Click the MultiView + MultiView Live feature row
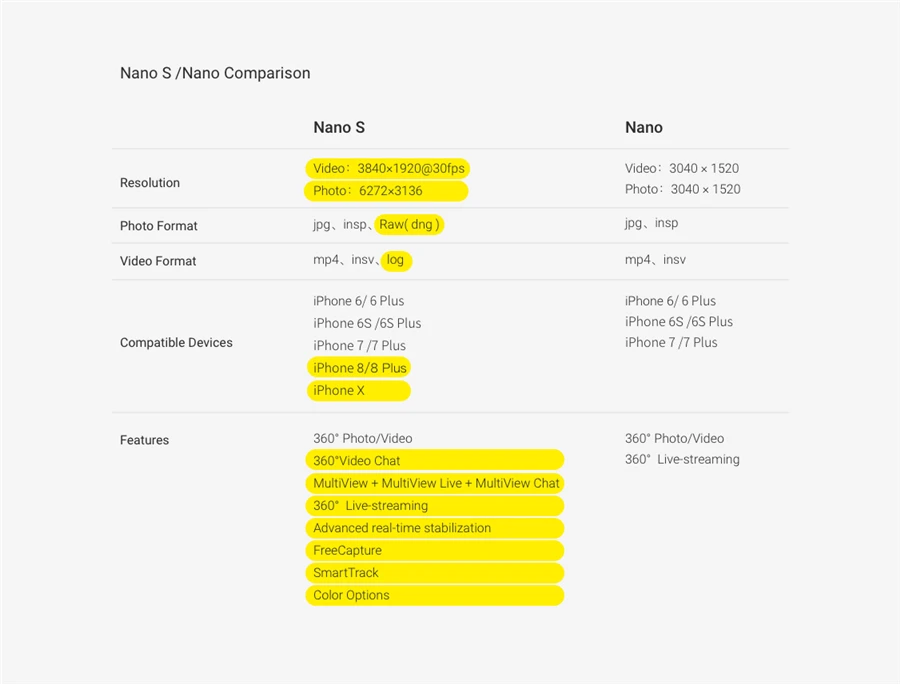 click(435, 483)
